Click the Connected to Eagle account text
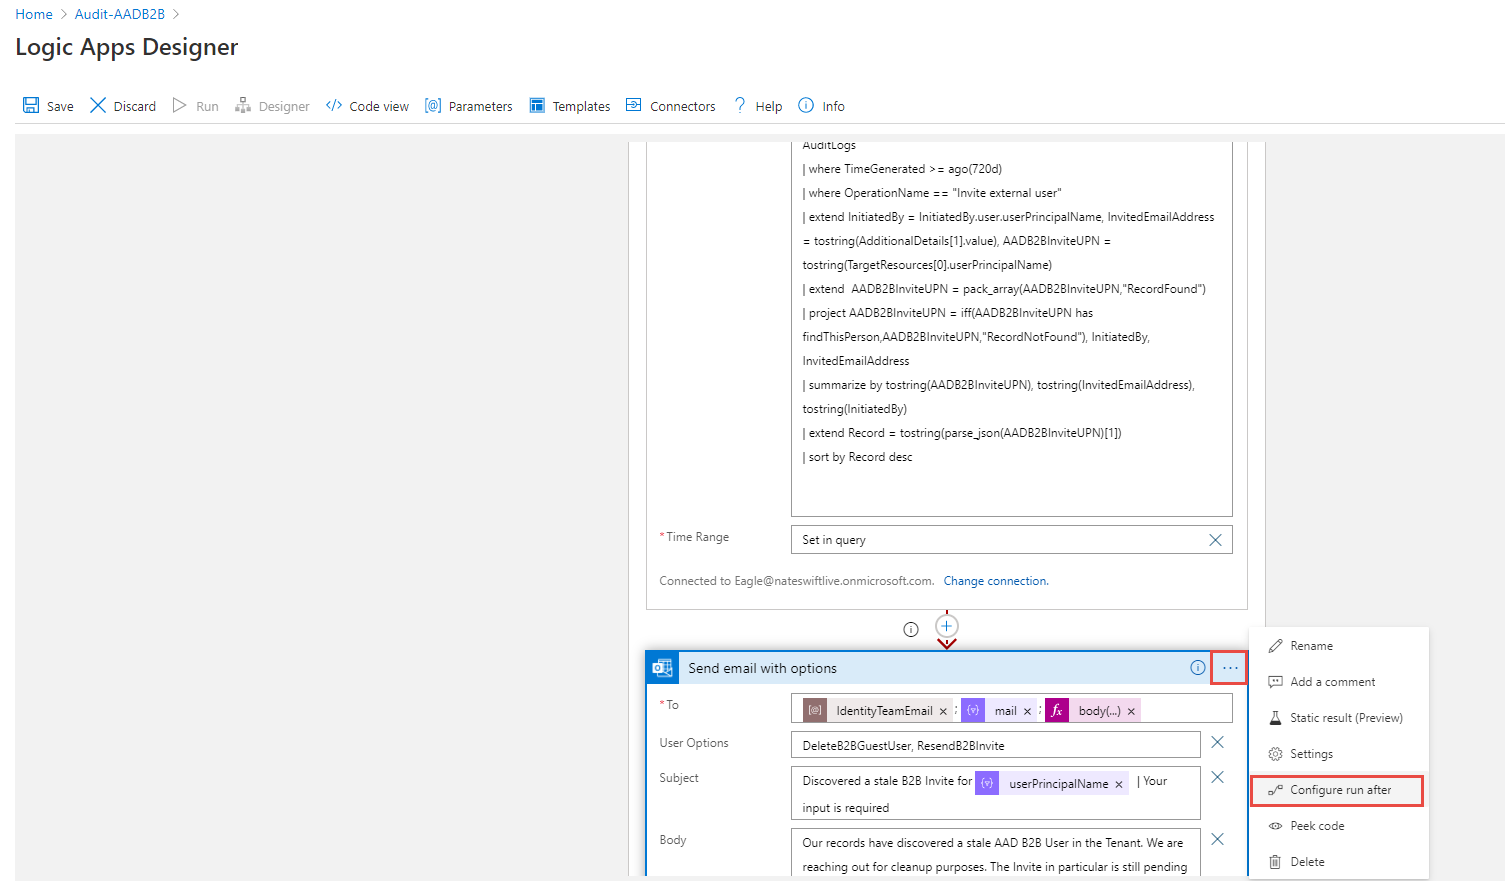The height and width of the screenshot is (881, 1505). click(x=797, y=581)
